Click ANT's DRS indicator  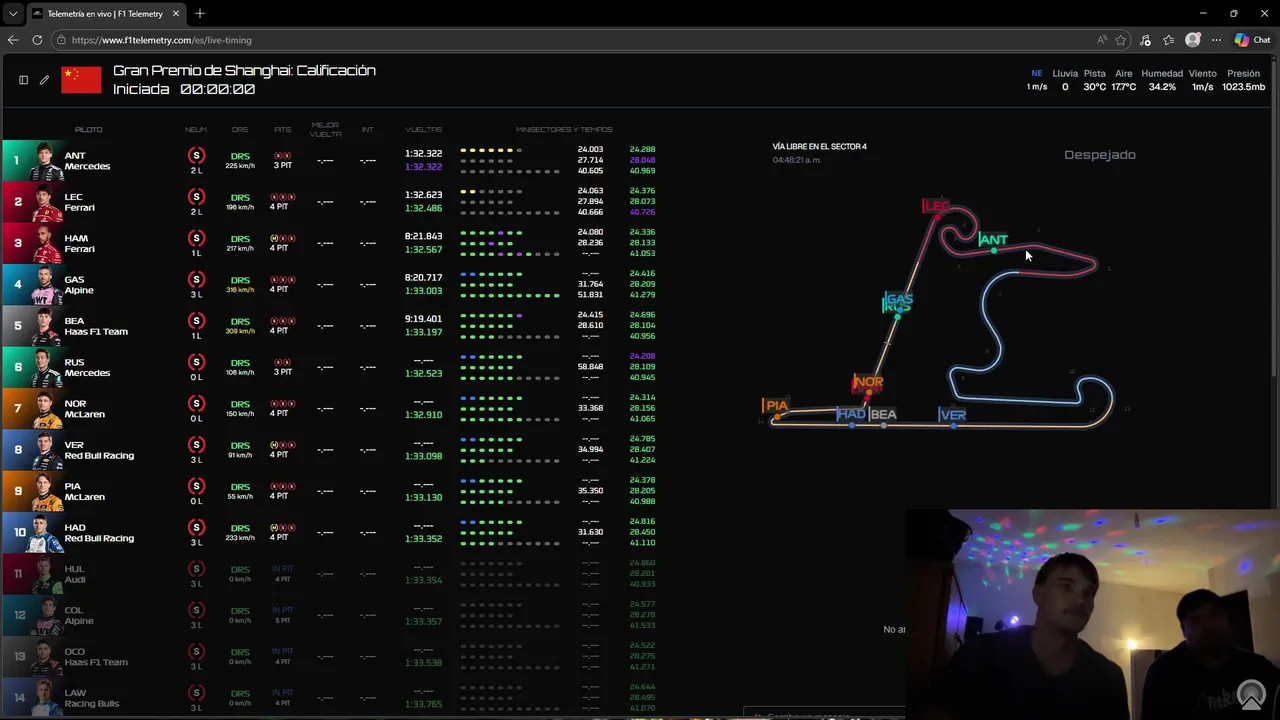240,156
